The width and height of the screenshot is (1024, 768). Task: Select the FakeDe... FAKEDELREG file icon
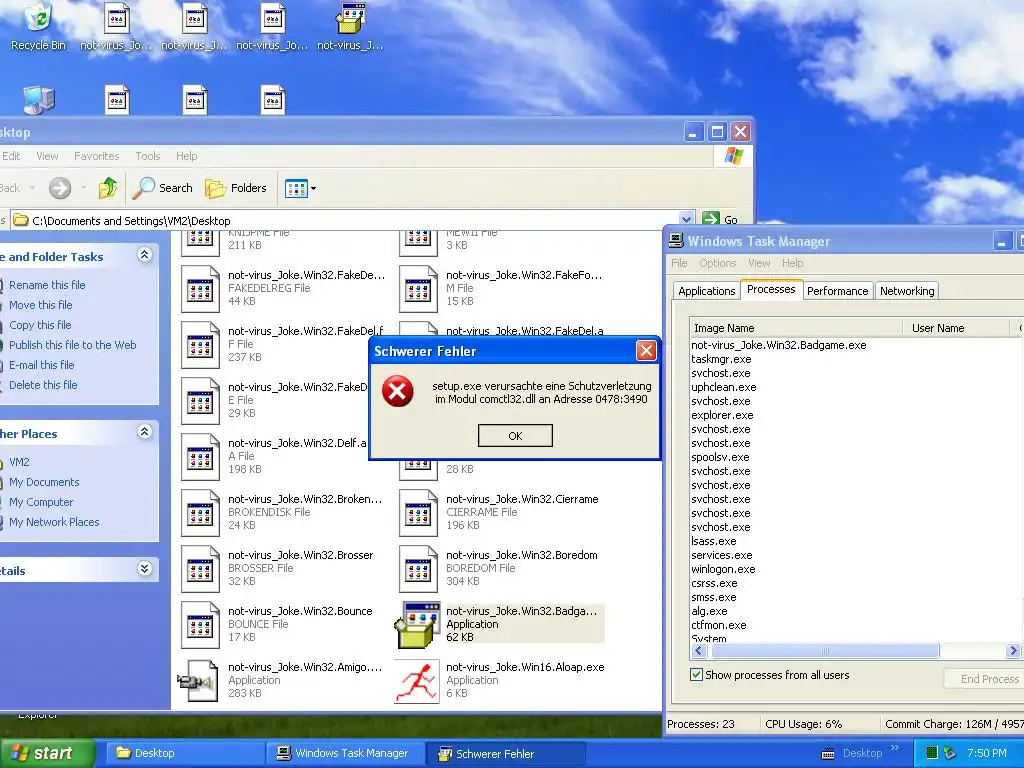point(200,289)
